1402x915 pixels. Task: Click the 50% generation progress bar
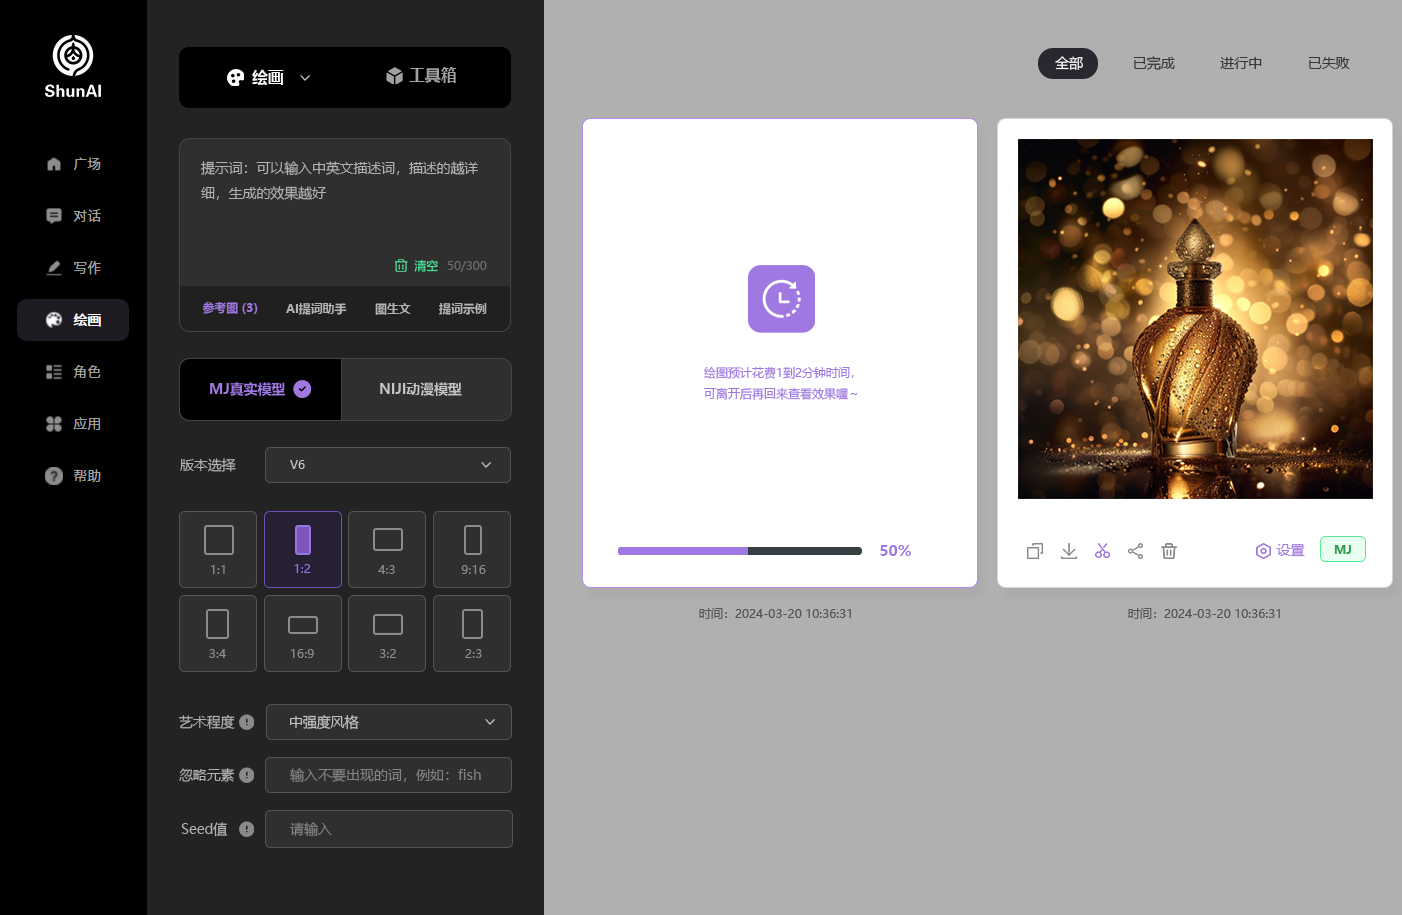(x=739, y=551)
